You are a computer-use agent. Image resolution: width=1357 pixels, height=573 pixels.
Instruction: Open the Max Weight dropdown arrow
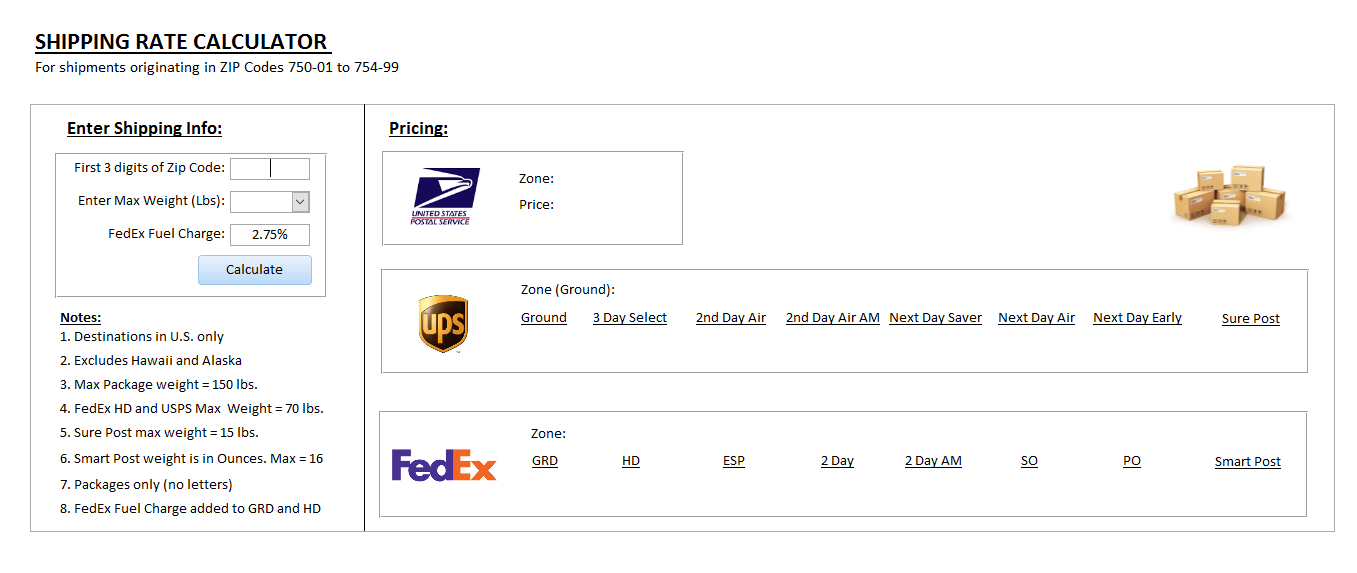pos(300,202)
